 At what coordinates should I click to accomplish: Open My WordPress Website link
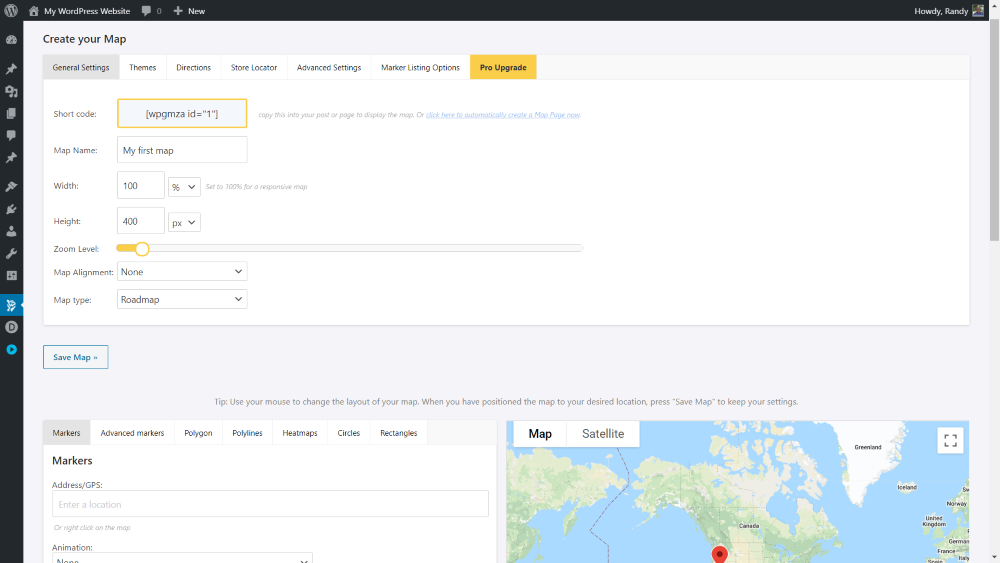point(87,11)
